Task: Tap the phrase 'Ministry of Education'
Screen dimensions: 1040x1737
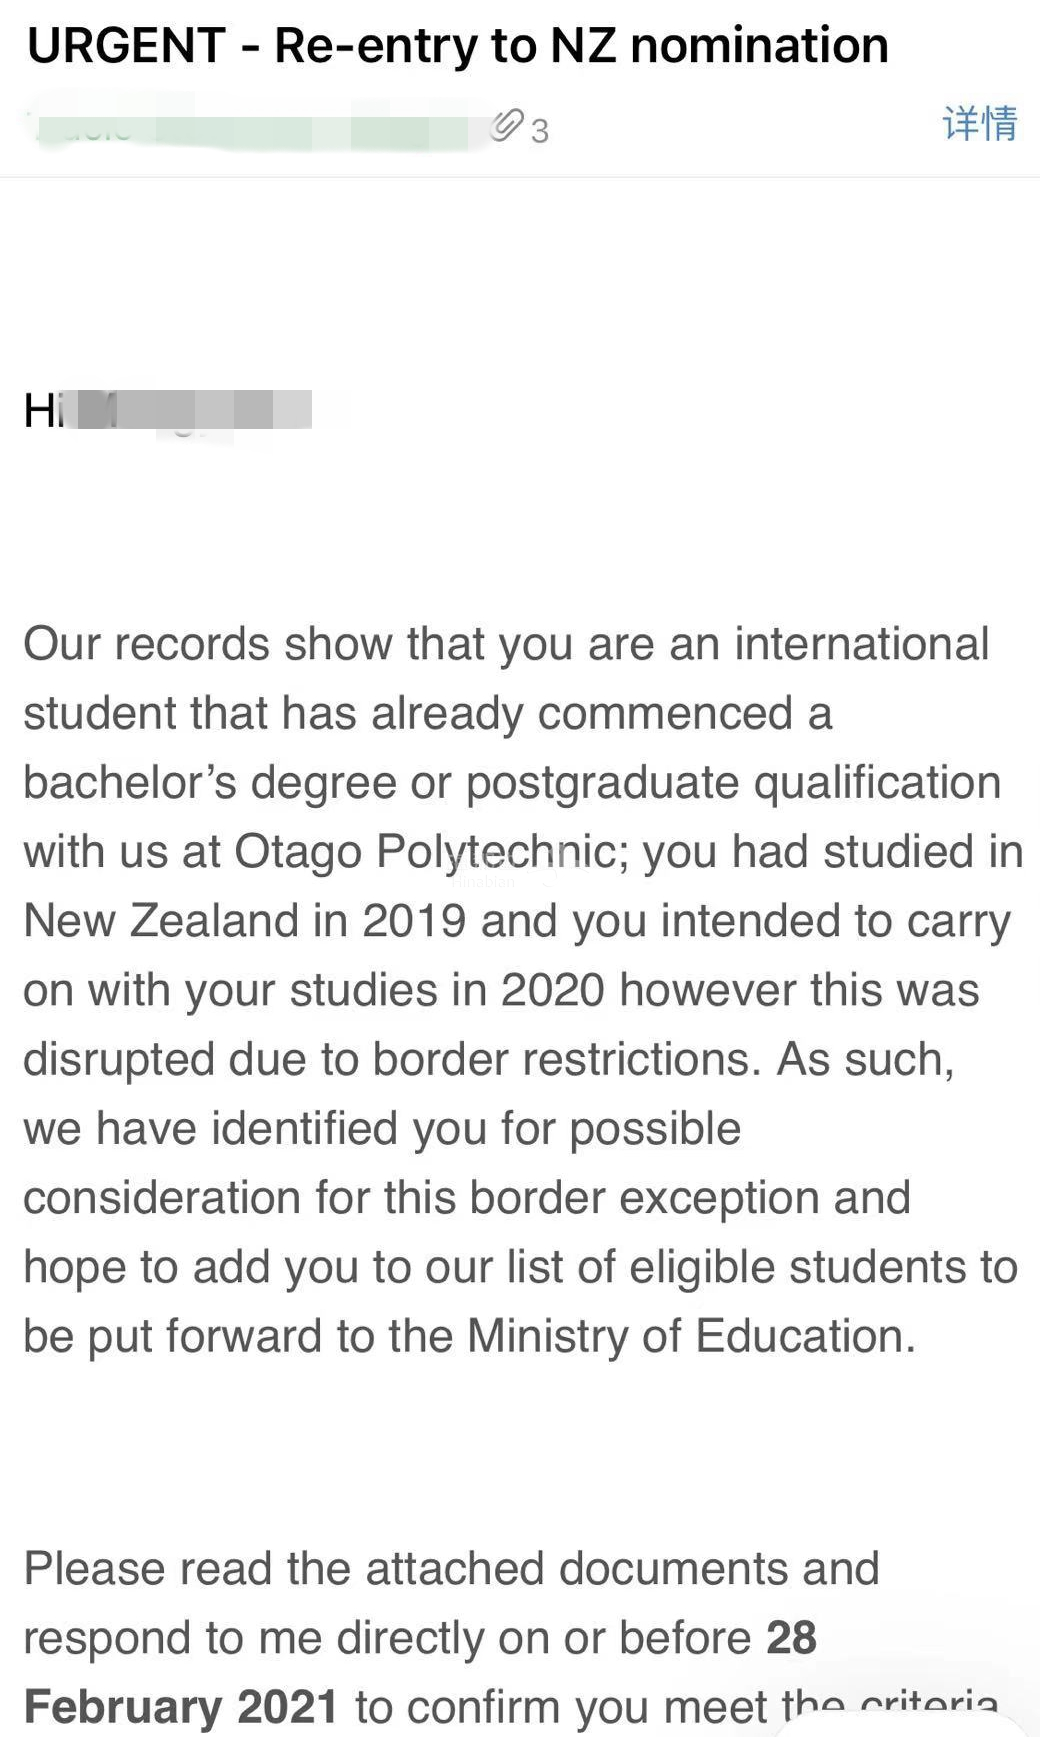Action: pyautogui.click(x=690, y=1336)
